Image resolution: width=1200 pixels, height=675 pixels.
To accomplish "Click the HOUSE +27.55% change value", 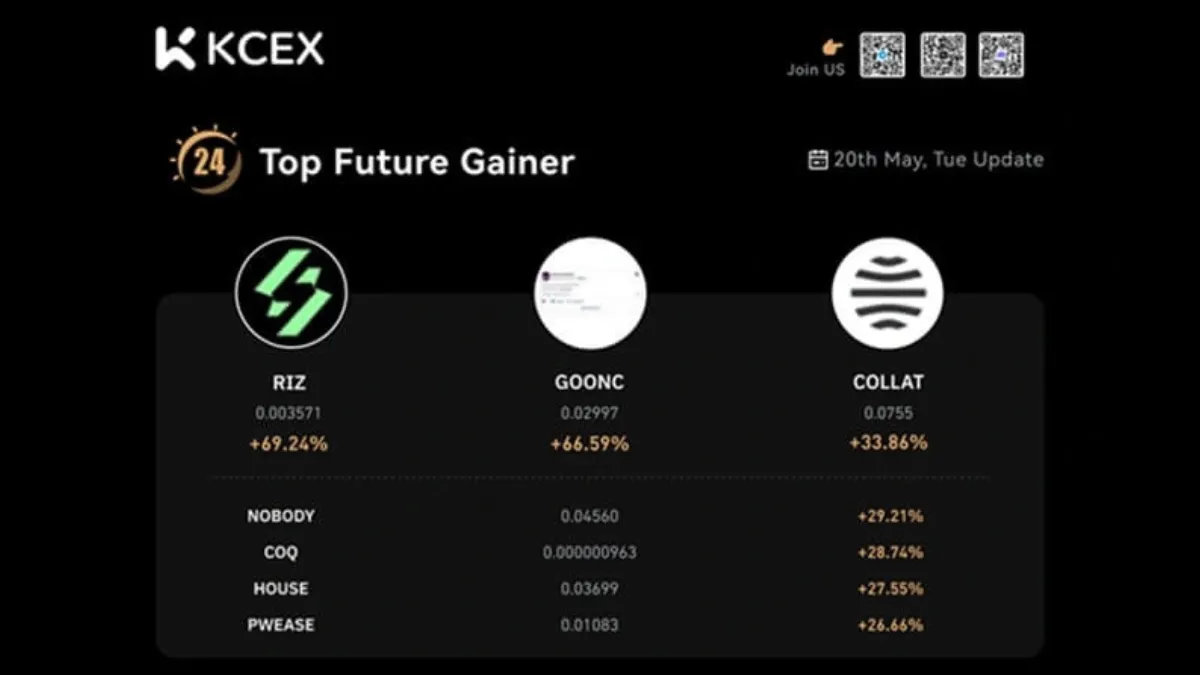I will click(x=890, y=589).
